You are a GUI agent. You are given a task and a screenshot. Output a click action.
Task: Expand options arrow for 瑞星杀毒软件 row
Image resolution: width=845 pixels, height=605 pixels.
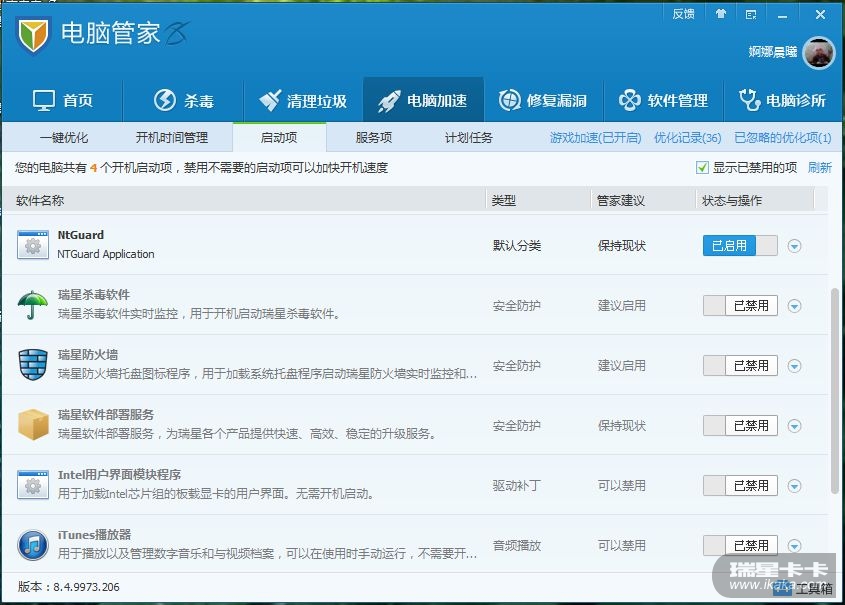[794, 306]
